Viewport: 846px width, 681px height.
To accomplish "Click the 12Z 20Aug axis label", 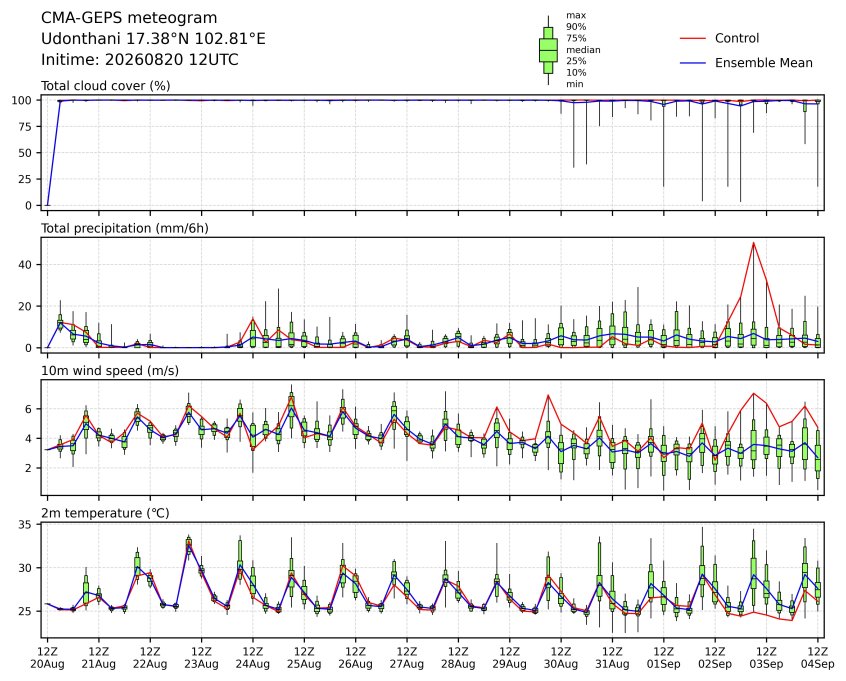I will [x=47, y=658].
